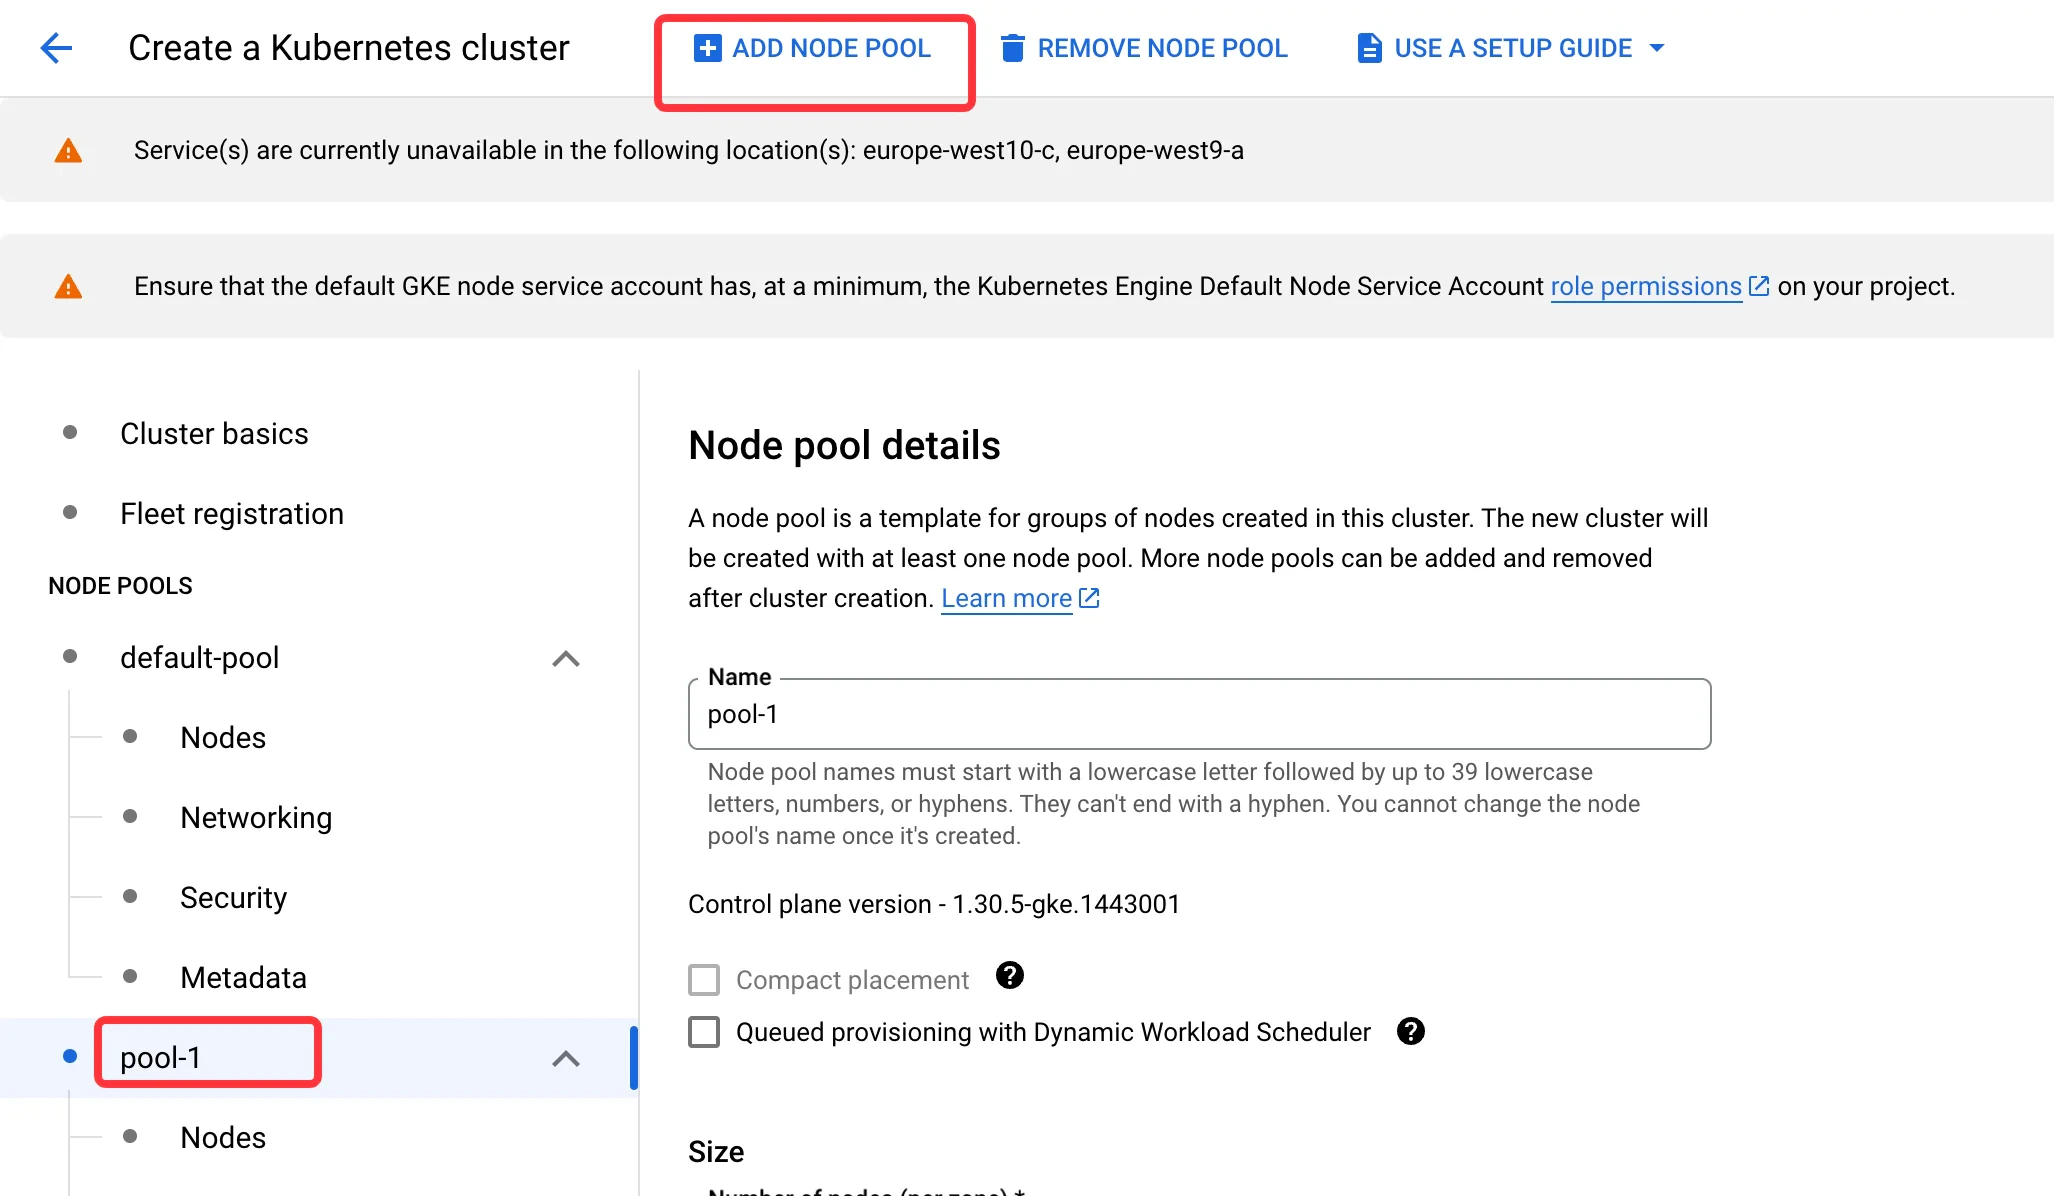This screenshot has height=1196, width=2054.
Task: Open Security under default-pool
Action: [233, 898]
